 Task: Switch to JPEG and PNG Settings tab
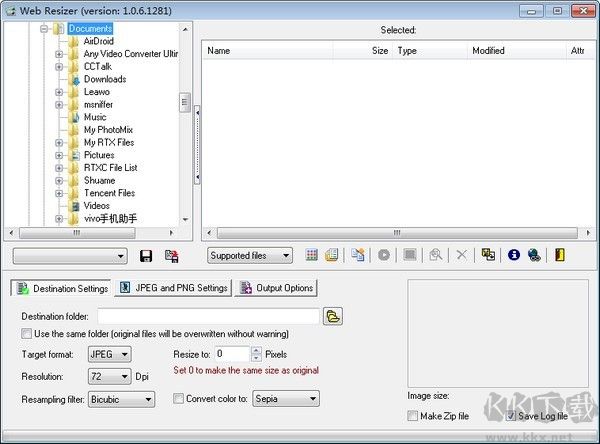click(173, 288)
